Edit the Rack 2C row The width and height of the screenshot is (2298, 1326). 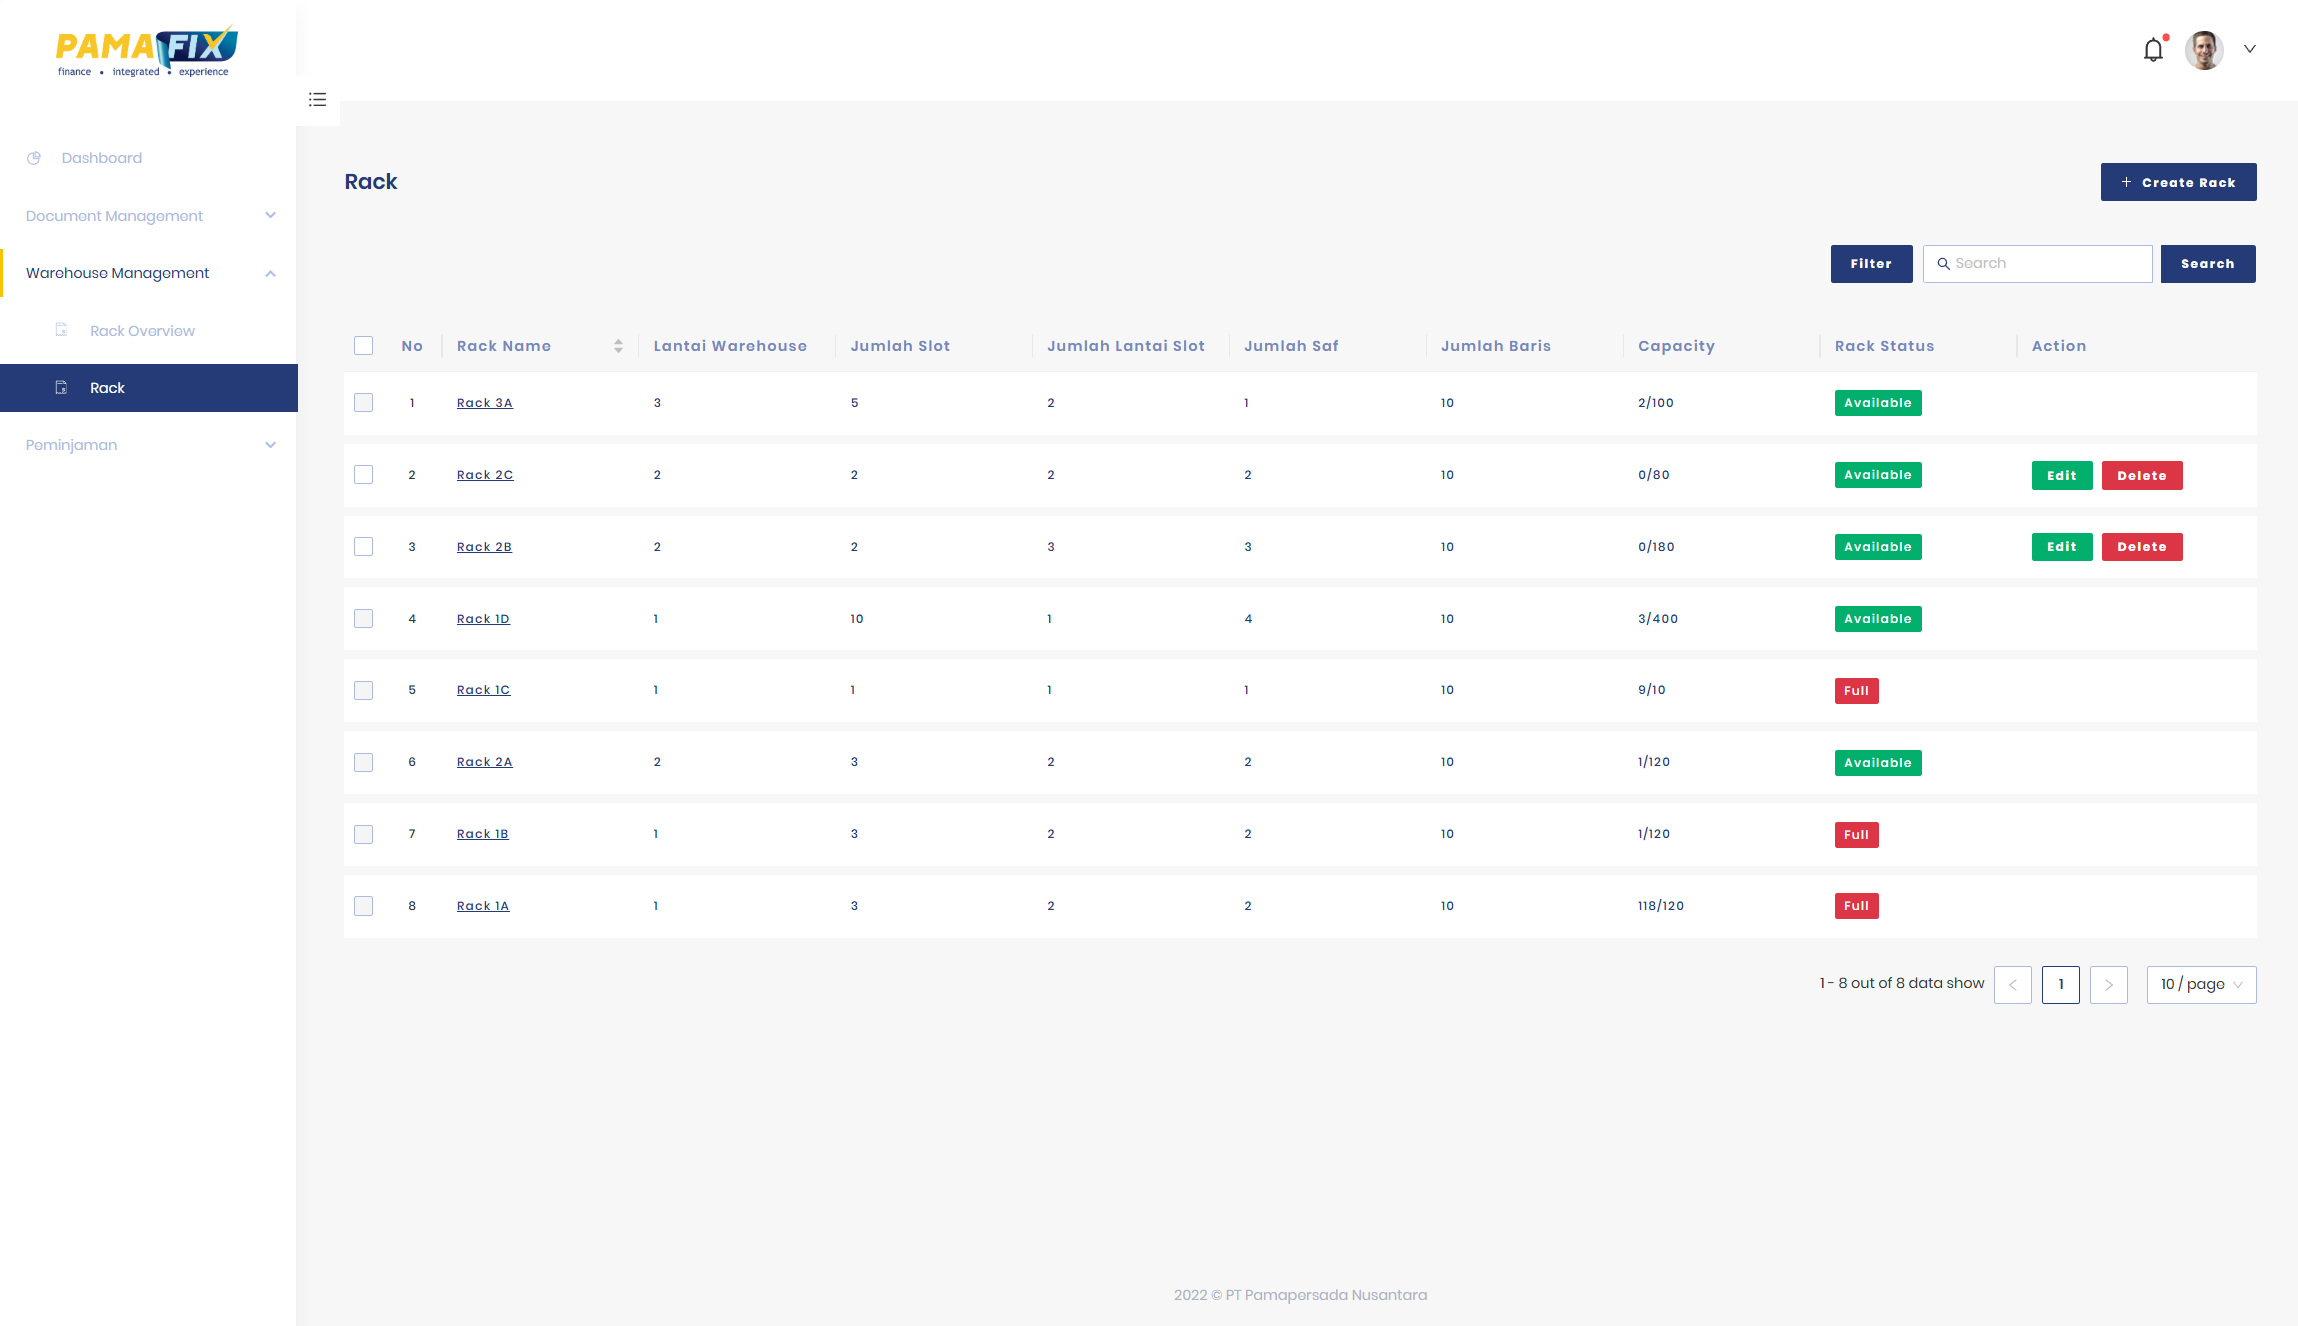point(2062,476)
